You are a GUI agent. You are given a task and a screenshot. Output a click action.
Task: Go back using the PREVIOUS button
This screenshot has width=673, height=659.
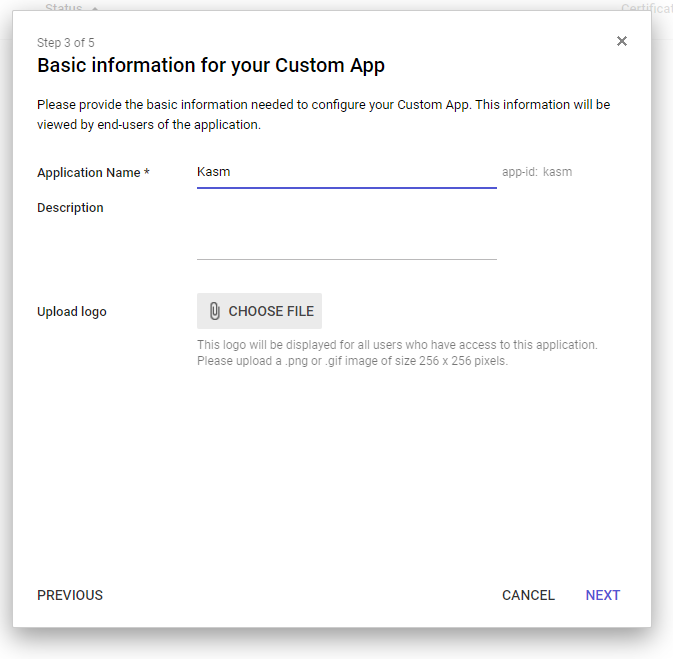pos(70,595)
